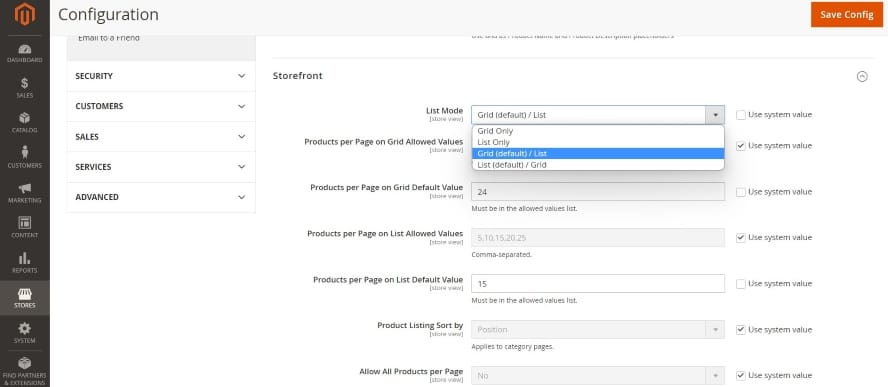Open the Allow All Products per Page dropdown
Viewport: 888px width, 387px height.
(597, 375)
